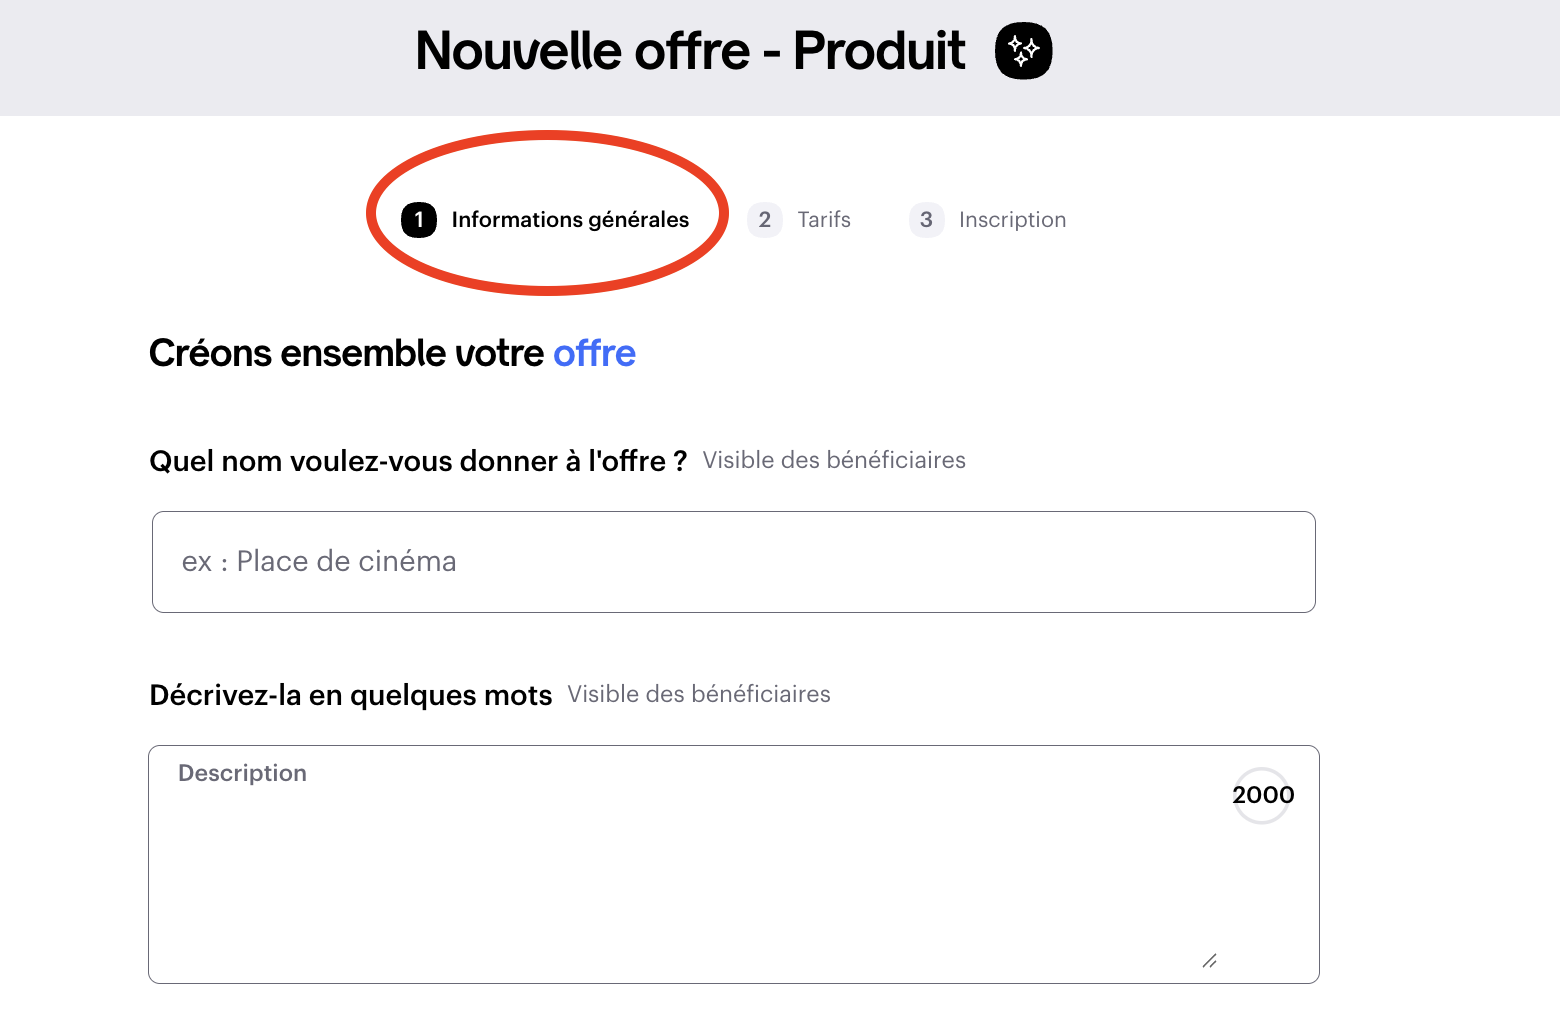Click the step 1 number badge
This screenshot has height=1034, width=1560.
click(x=419, y=220)
